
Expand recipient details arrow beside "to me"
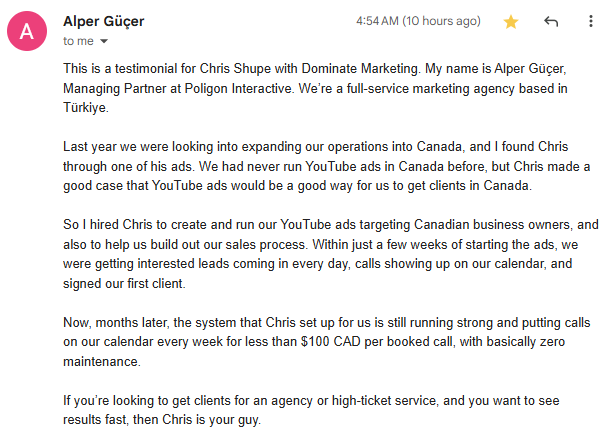[103, 41]
